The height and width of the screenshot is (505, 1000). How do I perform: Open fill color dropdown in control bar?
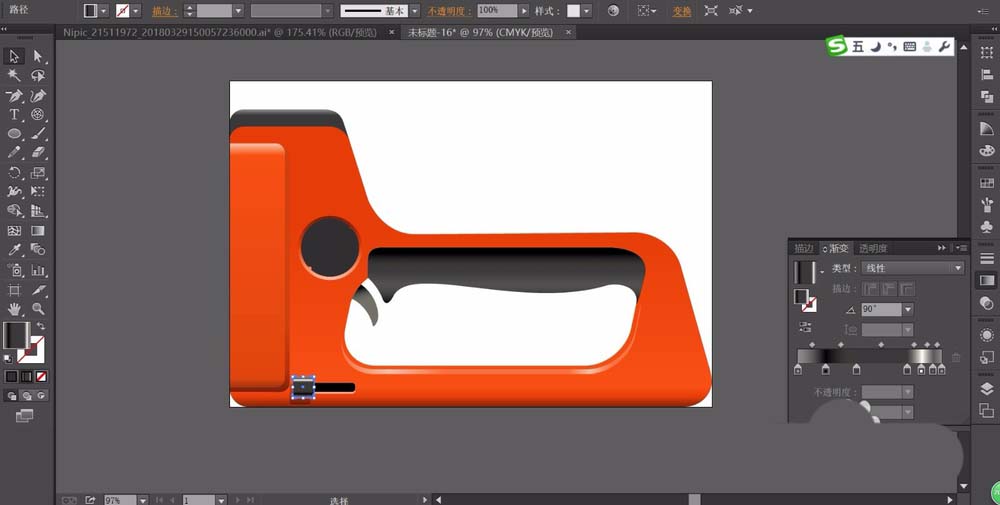tap(103, 11)
